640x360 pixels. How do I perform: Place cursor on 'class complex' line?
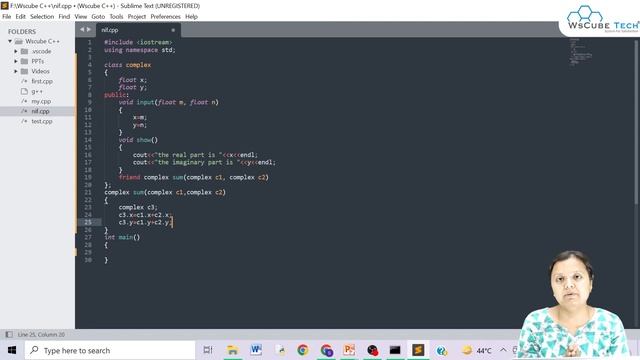[127, 65]
